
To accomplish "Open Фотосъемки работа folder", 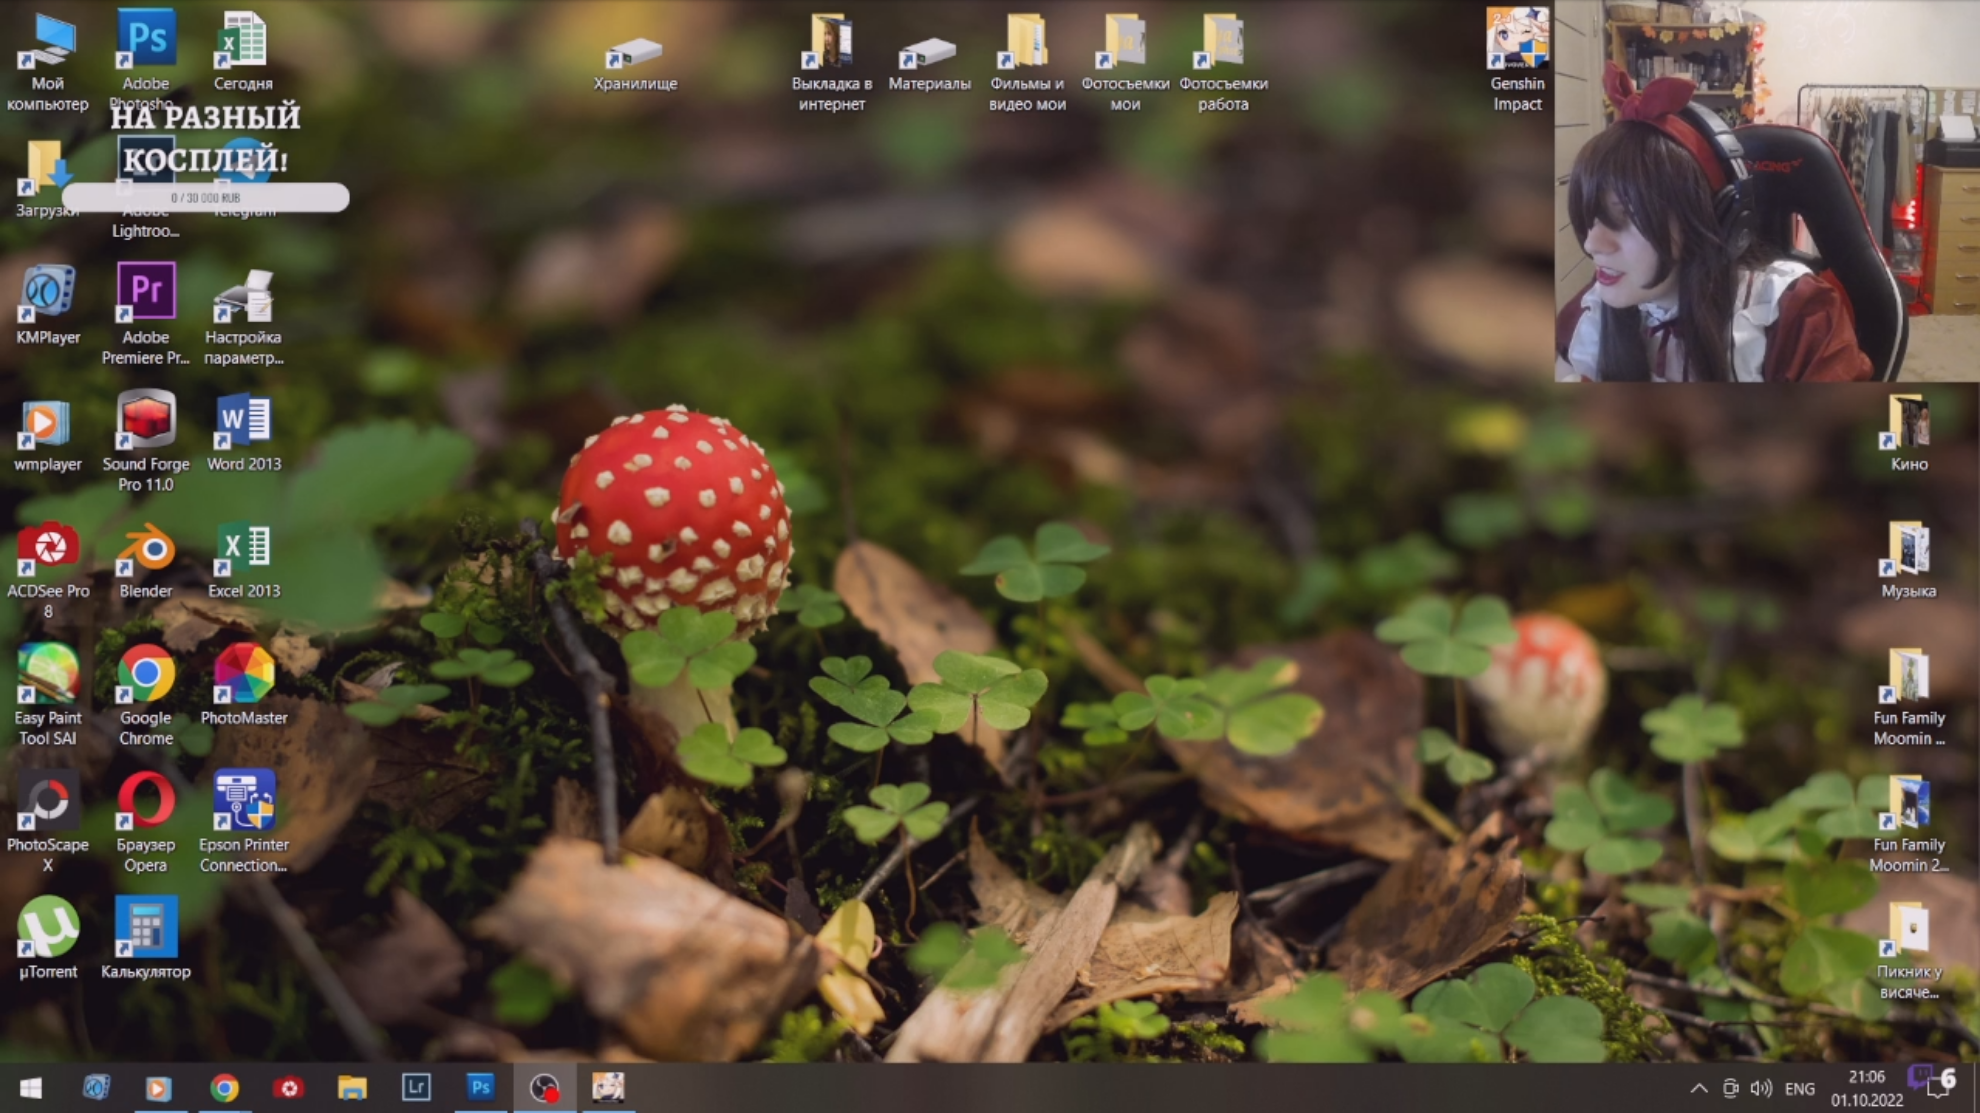I will pyautogui.click(x=1223, y=62).
